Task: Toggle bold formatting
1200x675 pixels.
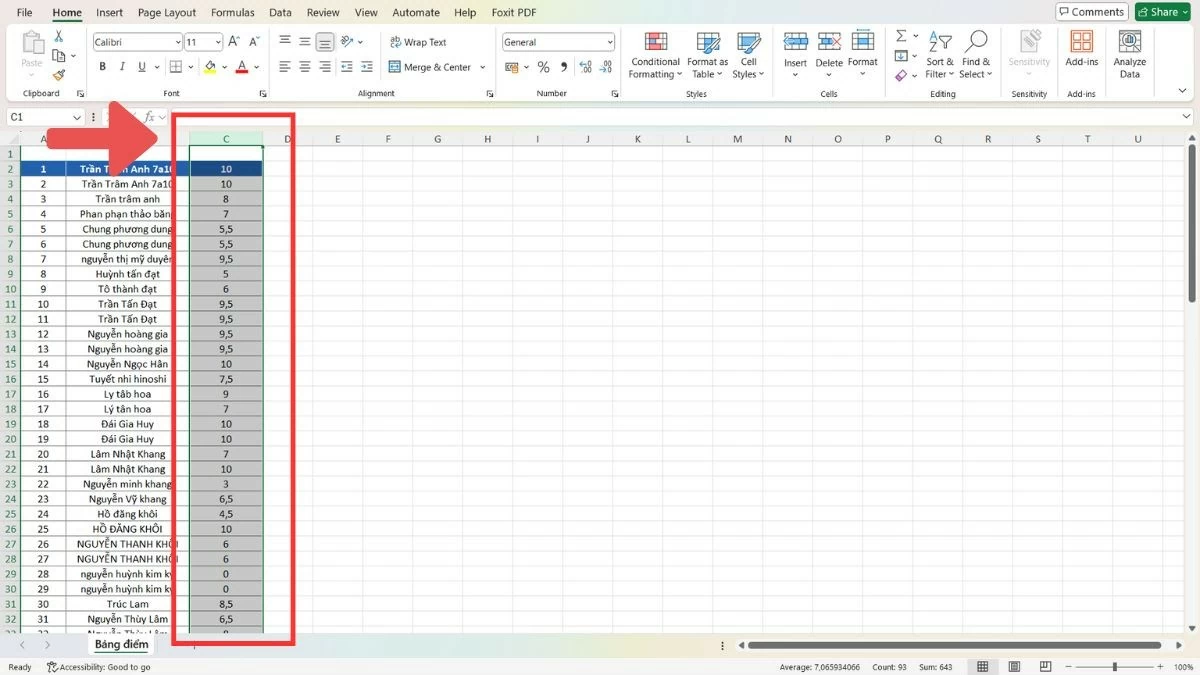Action: pyautogui.click(x=101, y=66)
